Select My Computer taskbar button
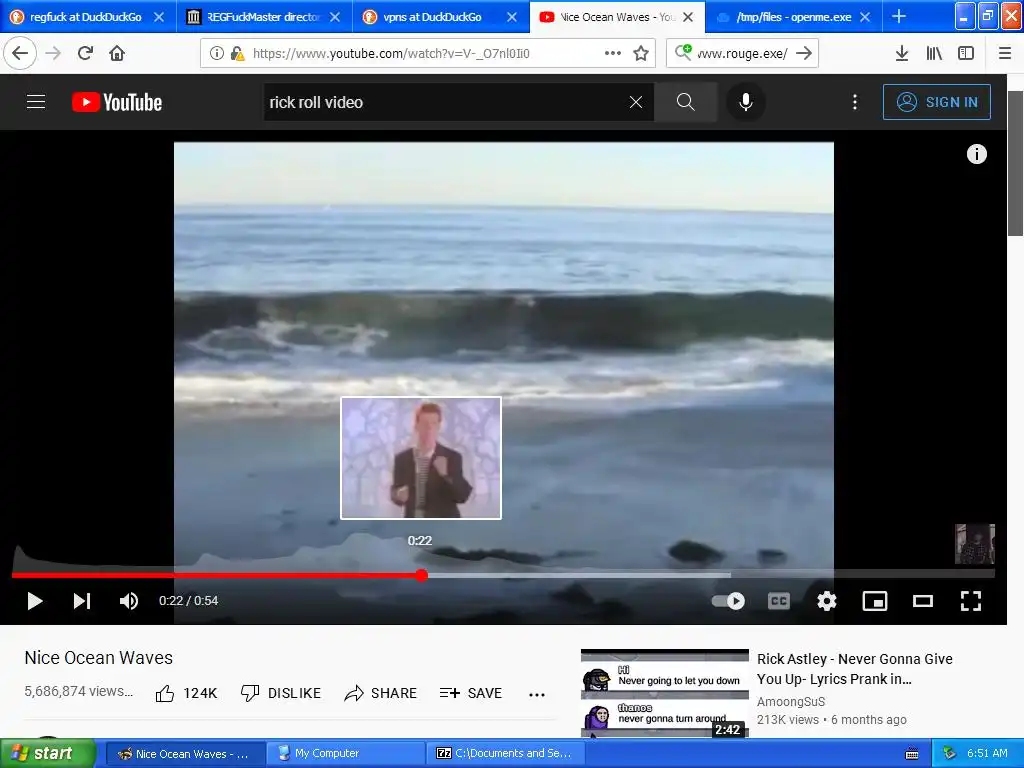 click(x=346, y=754)
